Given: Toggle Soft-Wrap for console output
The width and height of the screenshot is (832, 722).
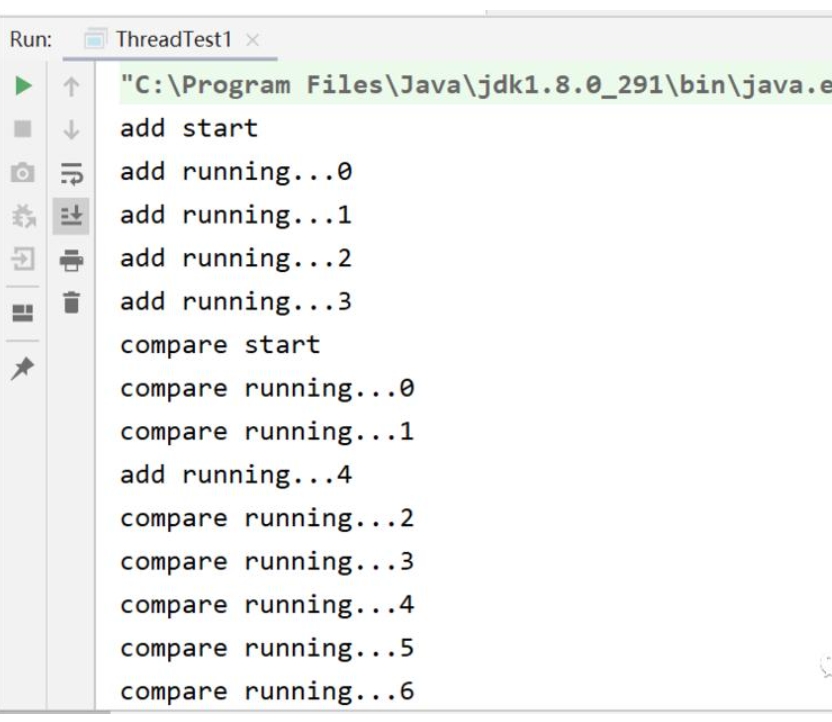Looking at the screenshot, I should [71, 173].
